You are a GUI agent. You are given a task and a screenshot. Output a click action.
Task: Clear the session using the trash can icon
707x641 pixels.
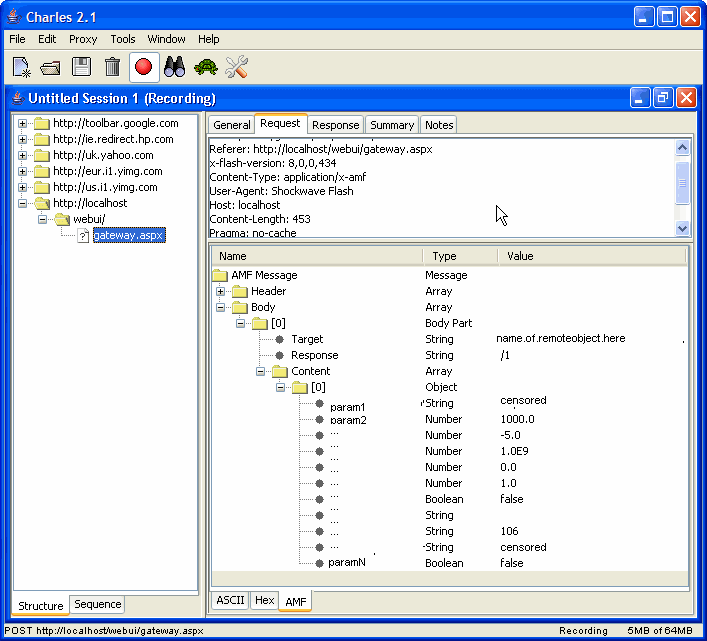point(112,67)
